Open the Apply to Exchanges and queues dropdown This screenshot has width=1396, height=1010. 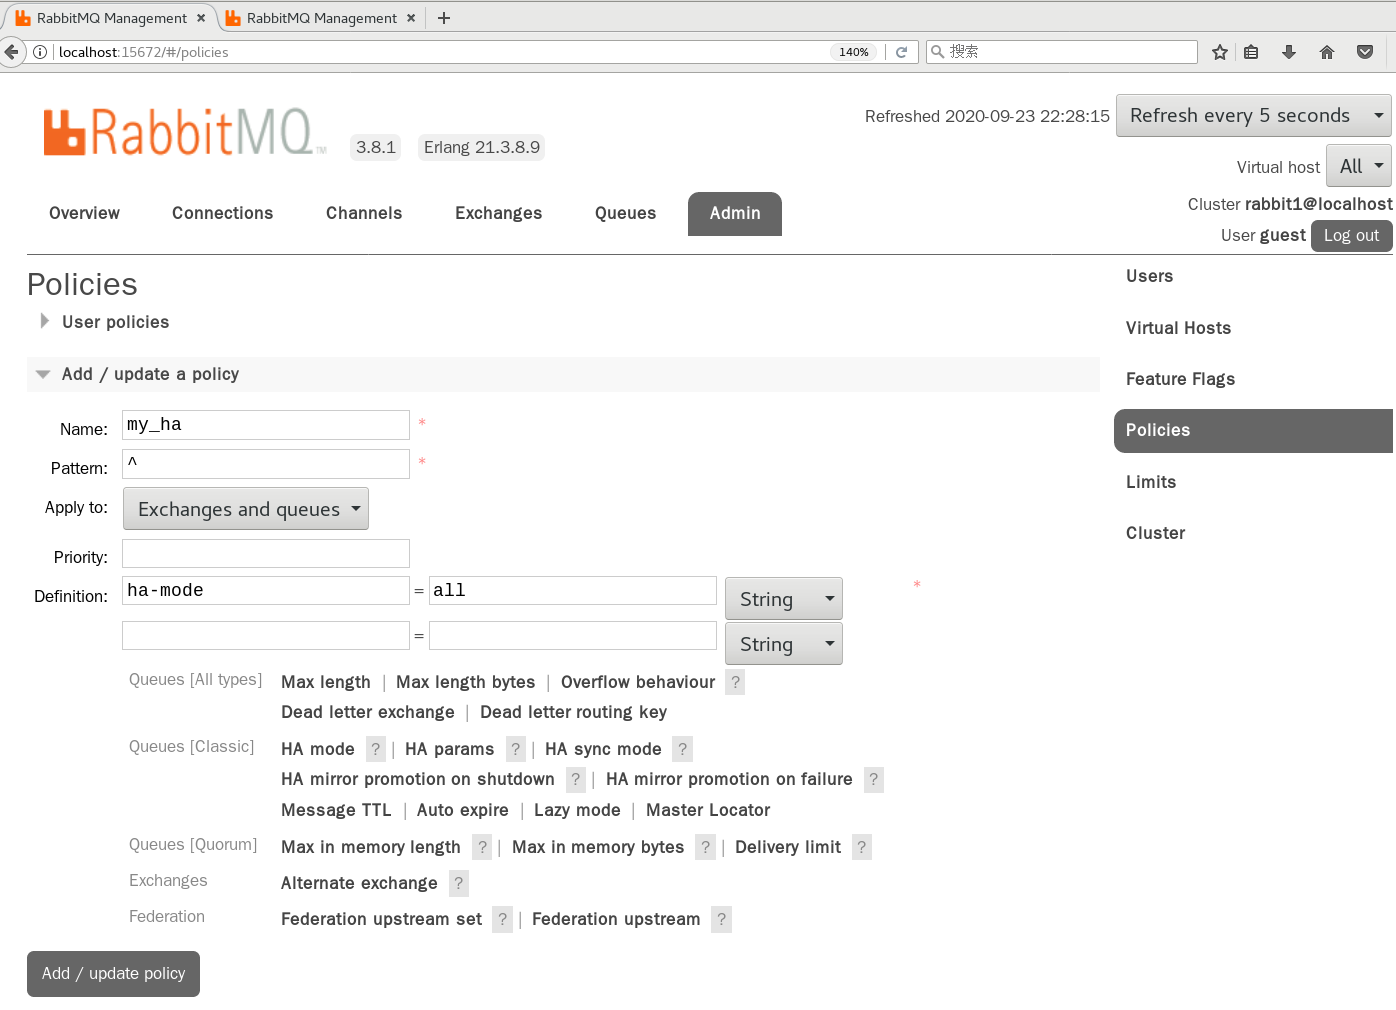click(x=246, y=509)
